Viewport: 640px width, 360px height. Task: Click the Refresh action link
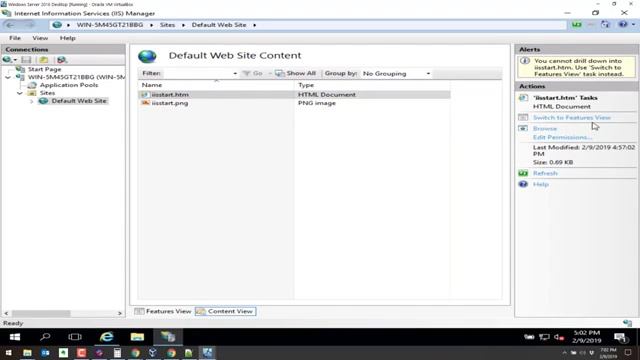pyautogui.click(x=545, y=173)
